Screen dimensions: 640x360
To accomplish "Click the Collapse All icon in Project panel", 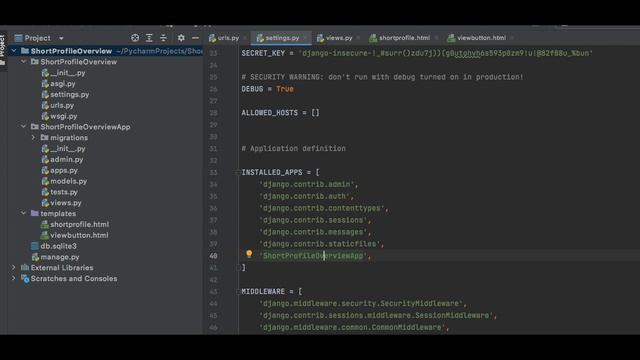I will pos(163,38).
